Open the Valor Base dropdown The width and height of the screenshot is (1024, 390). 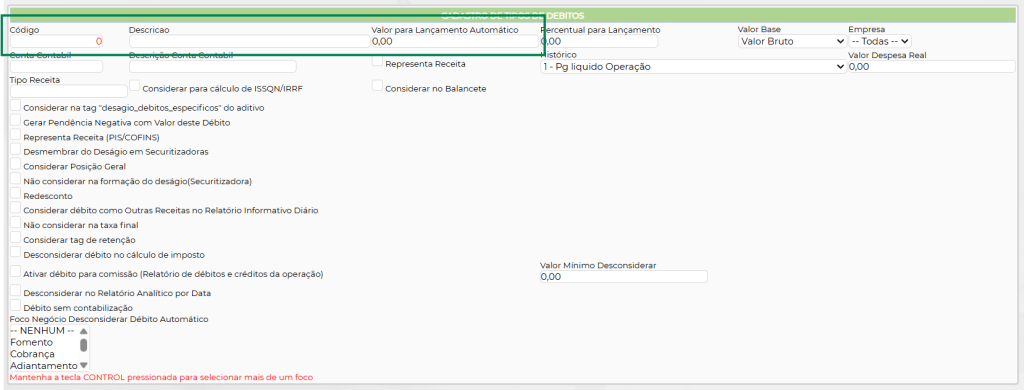(792, 41)
